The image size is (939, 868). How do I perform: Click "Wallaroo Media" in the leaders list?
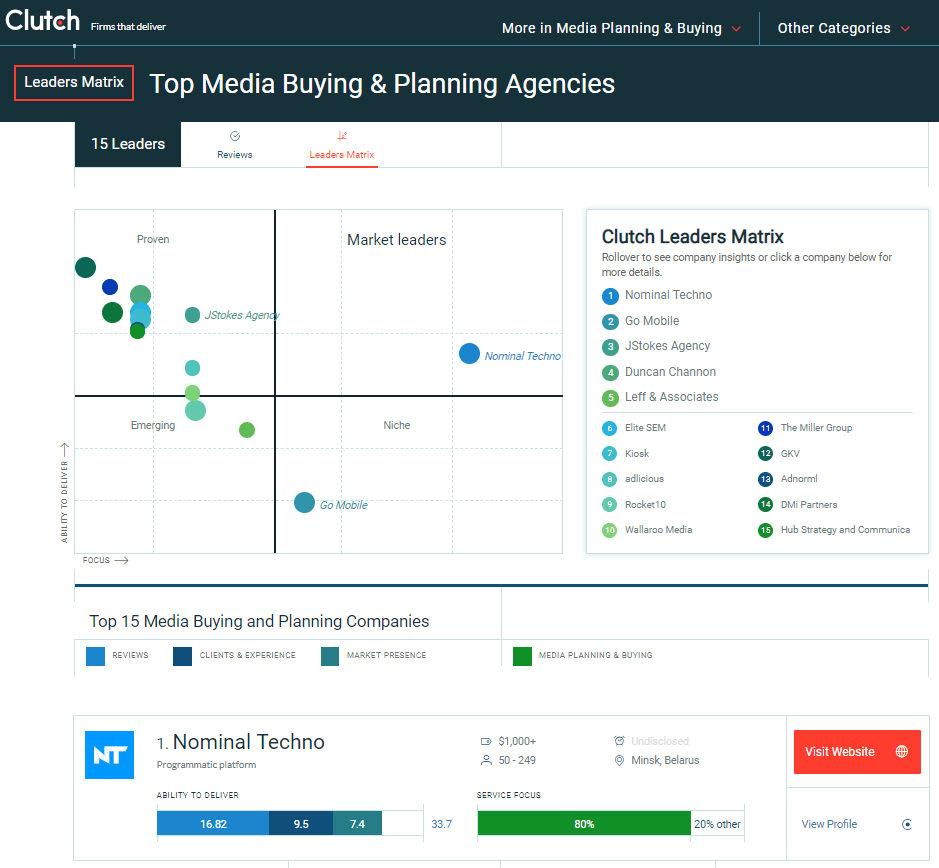[x=659, y=530]
